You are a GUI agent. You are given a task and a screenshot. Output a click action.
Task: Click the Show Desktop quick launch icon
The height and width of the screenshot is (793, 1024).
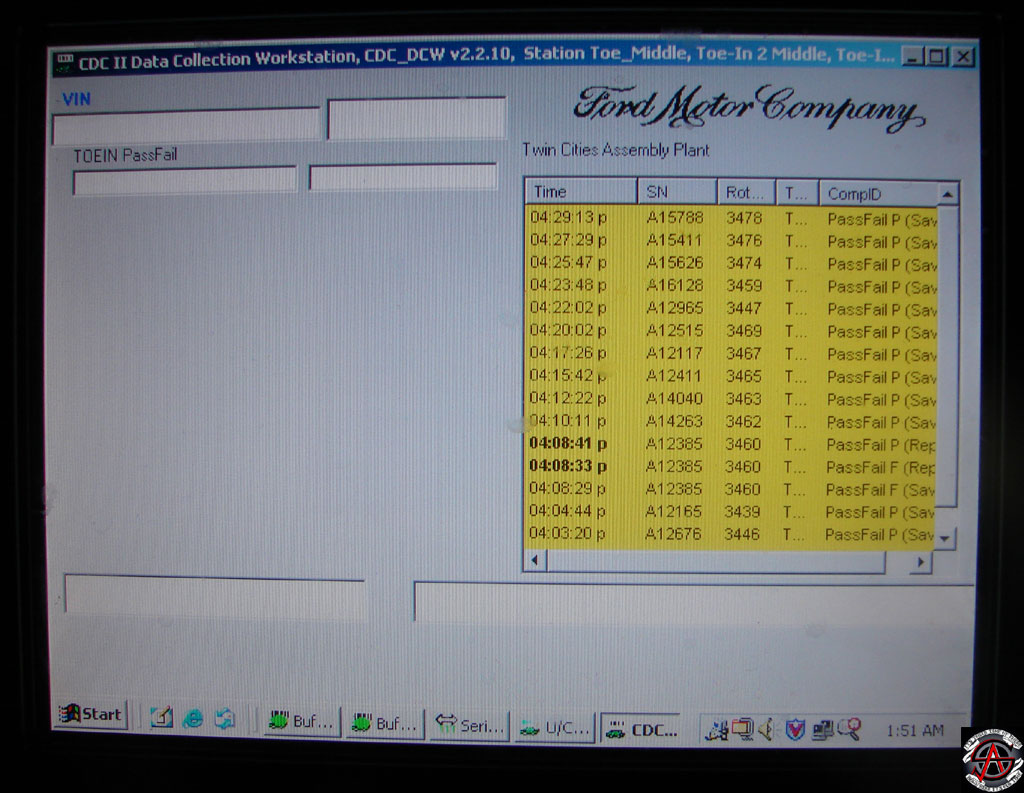[161, 718]
